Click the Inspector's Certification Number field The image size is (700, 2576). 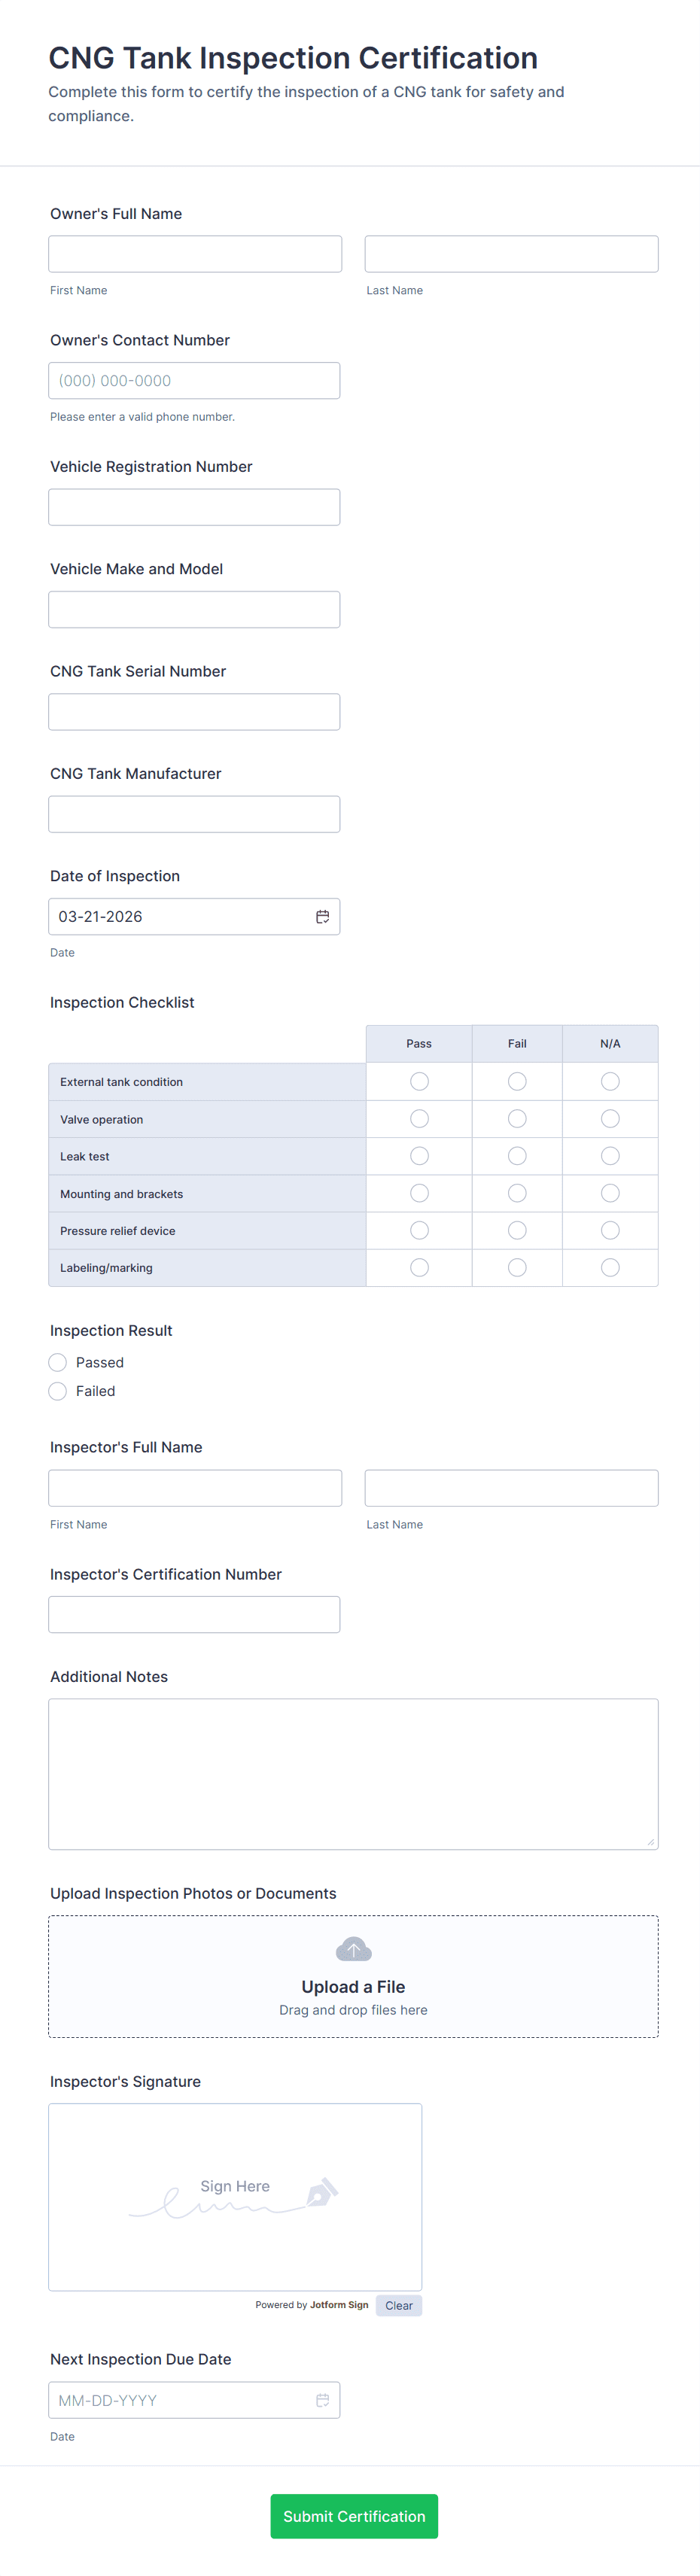[x=194, y=1614]
